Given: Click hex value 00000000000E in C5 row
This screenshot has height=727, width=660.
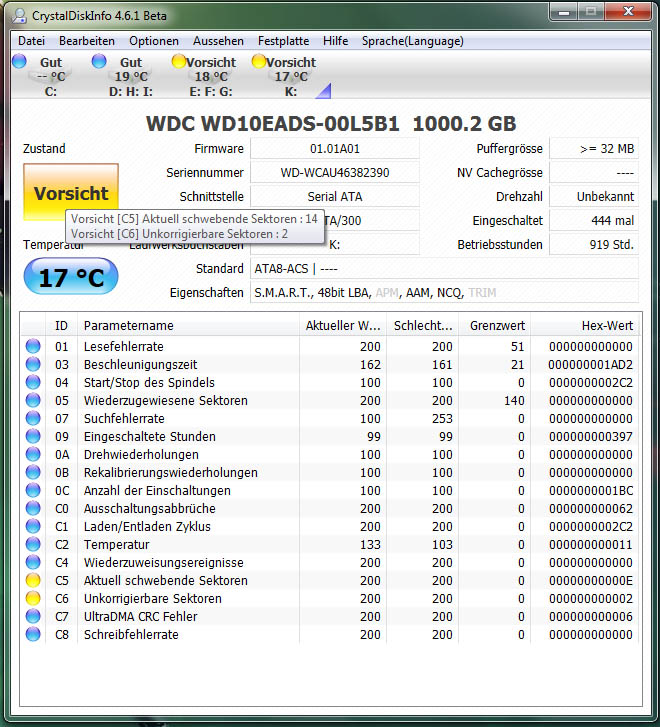Looking at the screenshot, I should pyautogui.click(x=591, y=580).
